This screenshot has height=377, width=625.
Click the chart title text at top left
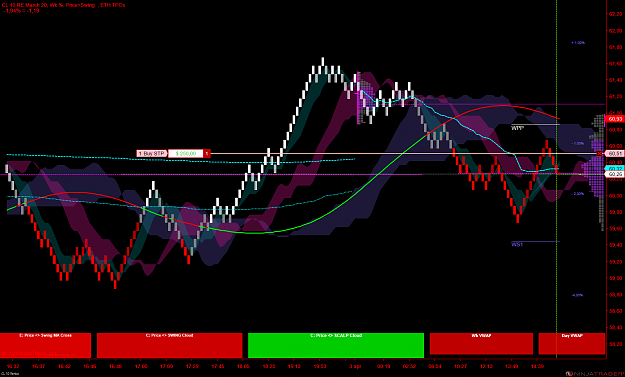click(64, 5)
